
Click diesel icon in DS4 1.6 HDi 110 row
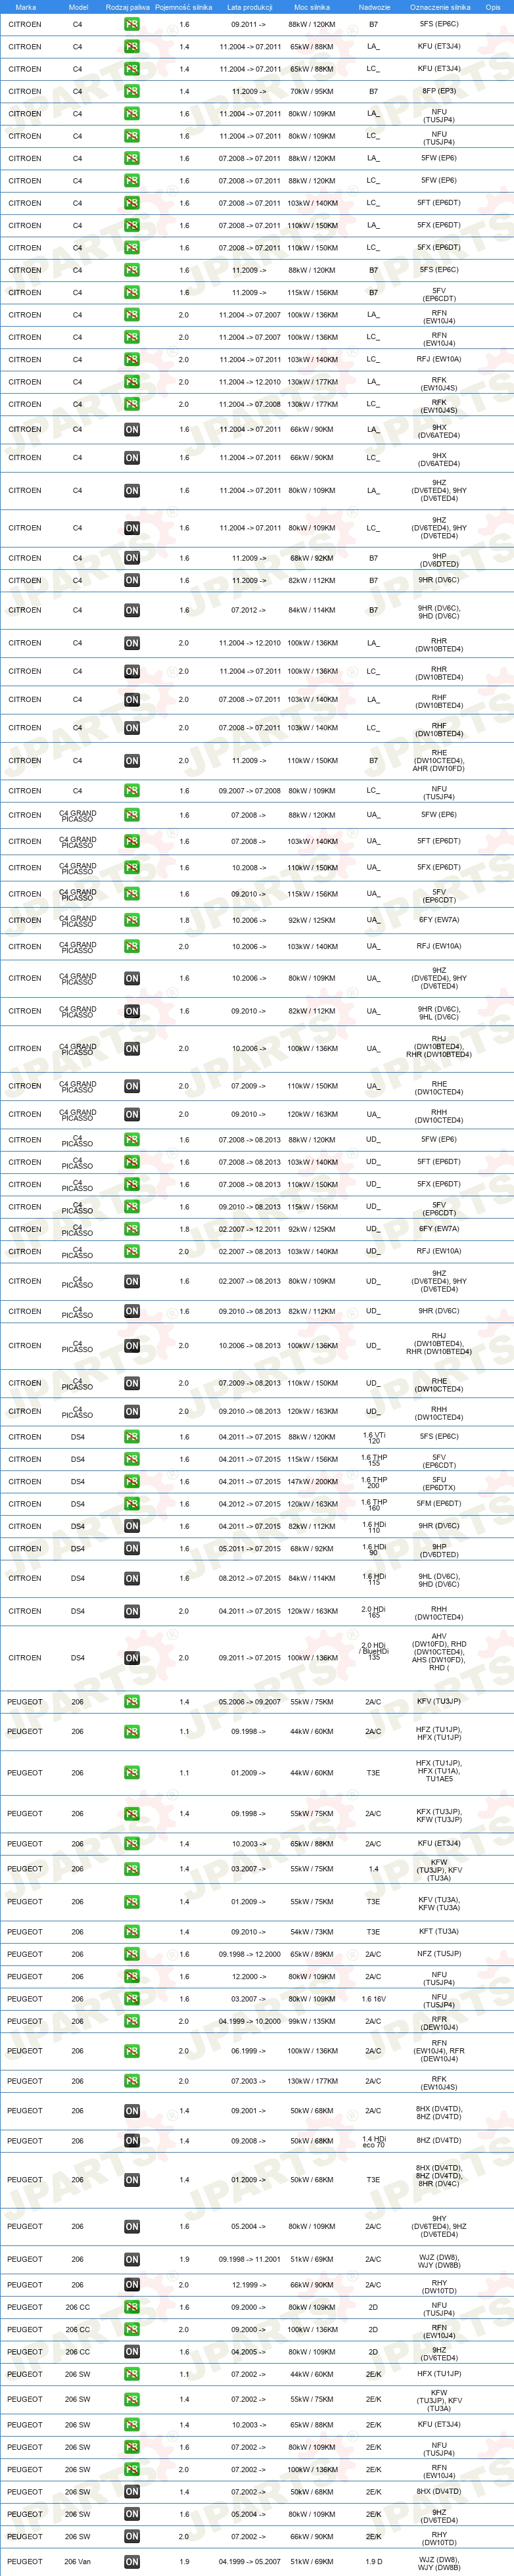coord(132,1526)
